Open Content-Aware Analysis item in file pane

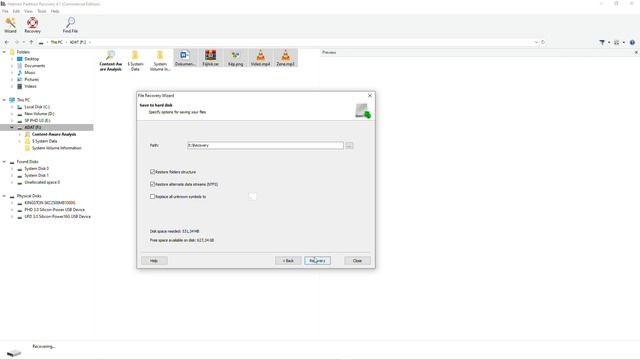point(111,60)
